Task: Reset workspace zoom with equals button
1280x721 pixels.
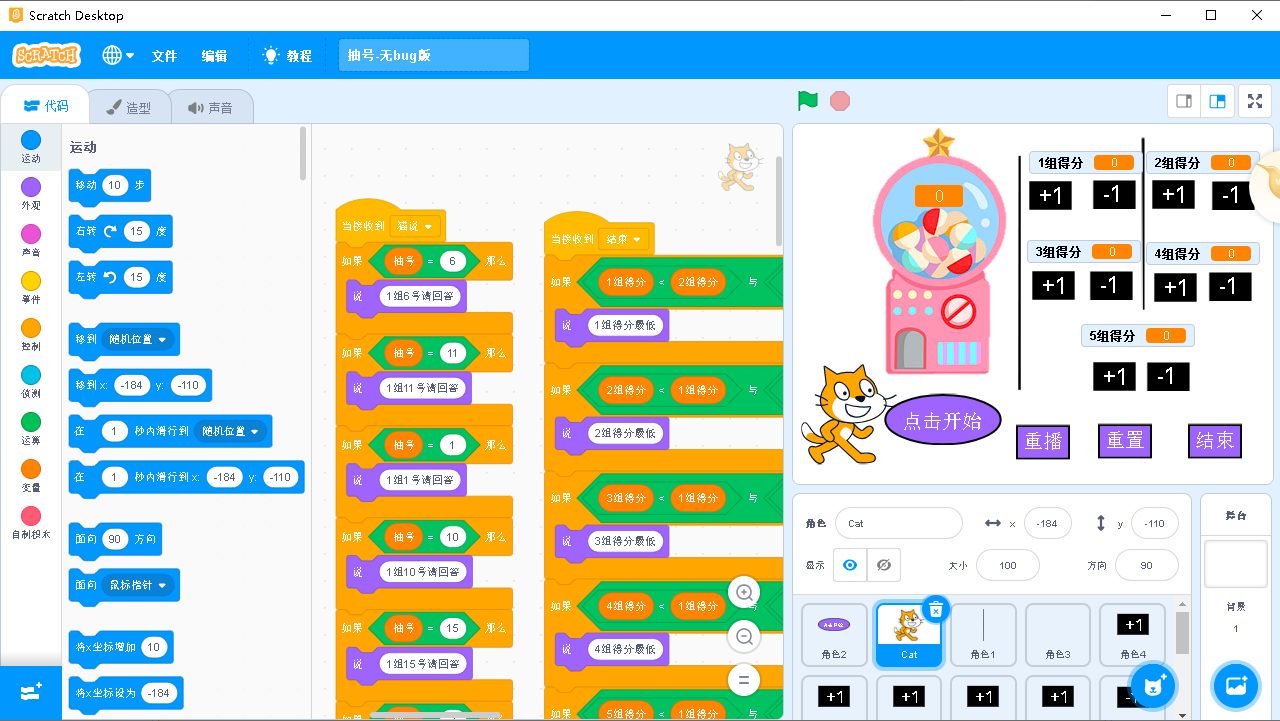Action: coord(744,680)
